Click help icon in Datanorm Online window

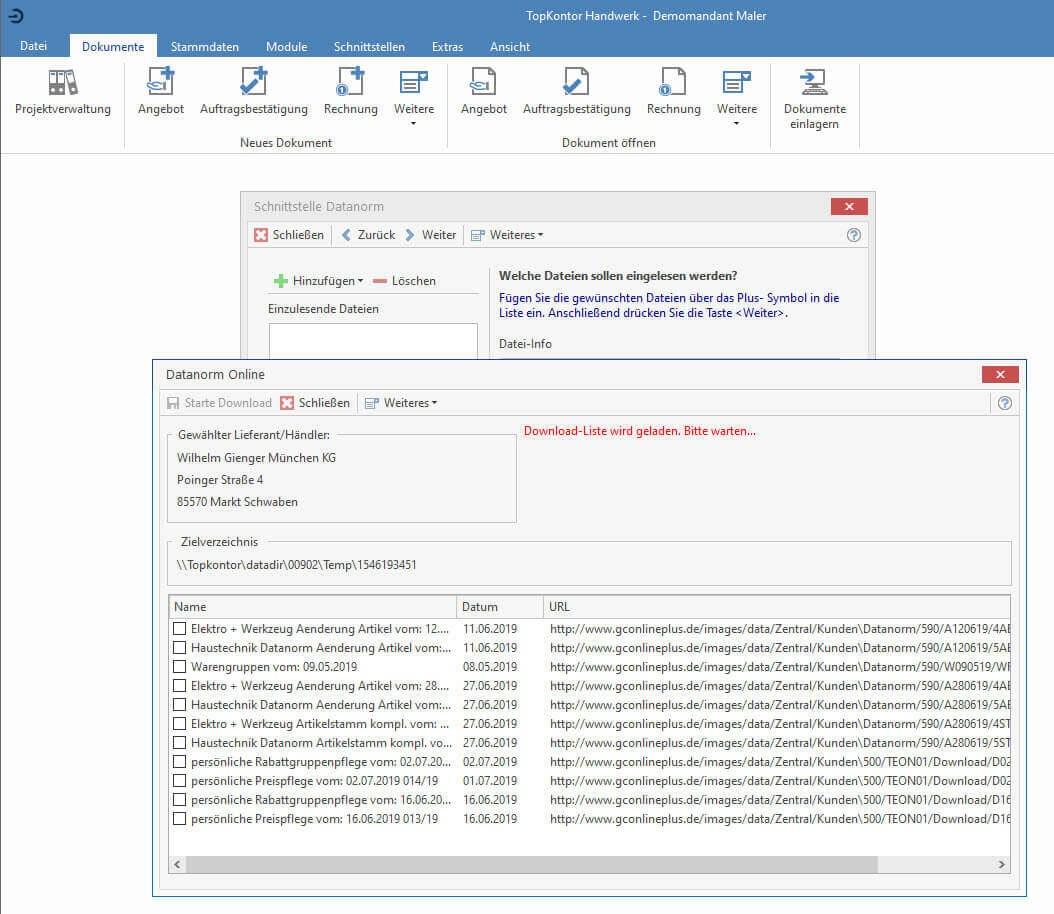point(1004,403)
